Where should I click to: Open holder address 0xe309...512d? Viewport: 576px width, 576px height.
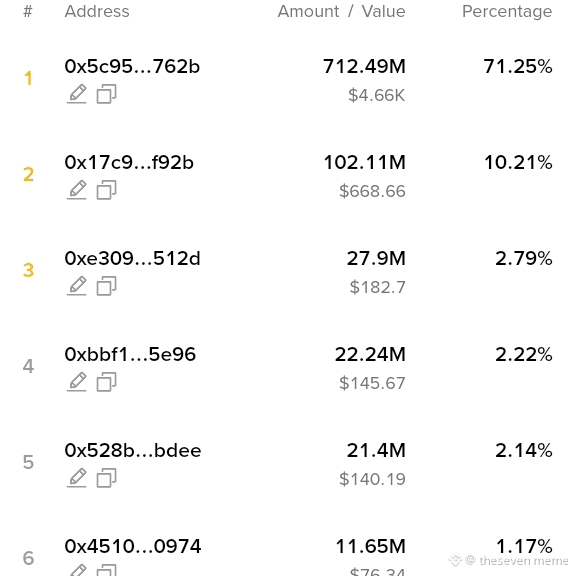[x=133, y=258]
